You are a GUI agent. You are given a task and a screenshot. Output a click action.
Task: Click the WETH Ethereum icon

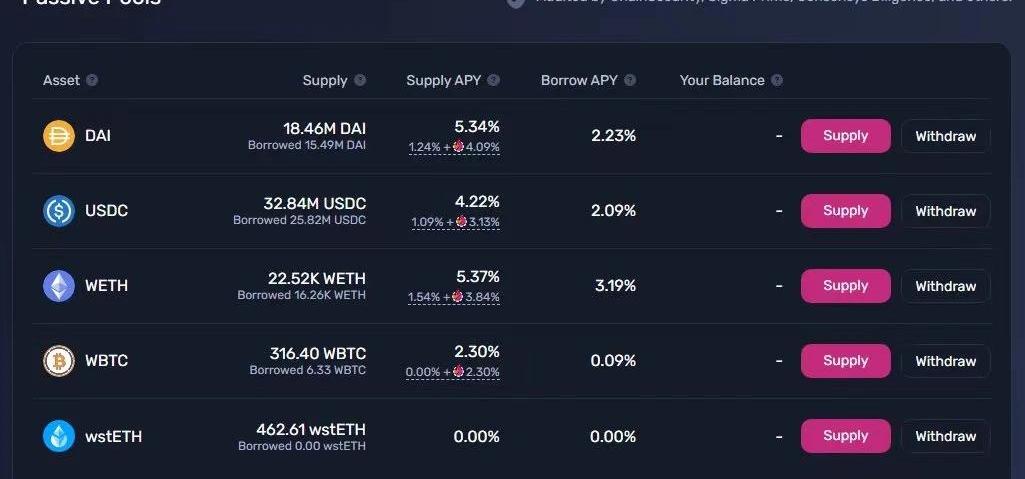pyautogui.click(x=59, y=286)
